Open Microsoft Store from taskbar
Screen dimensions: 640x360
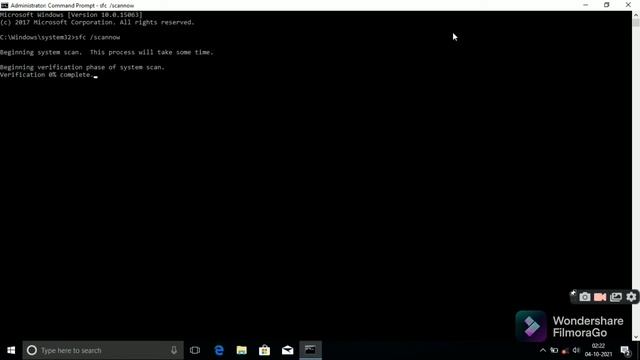[264, 350]
